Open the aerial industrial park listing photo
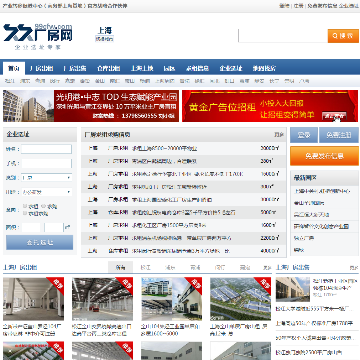Screen dimensions: 360x360 pos(240,299)
